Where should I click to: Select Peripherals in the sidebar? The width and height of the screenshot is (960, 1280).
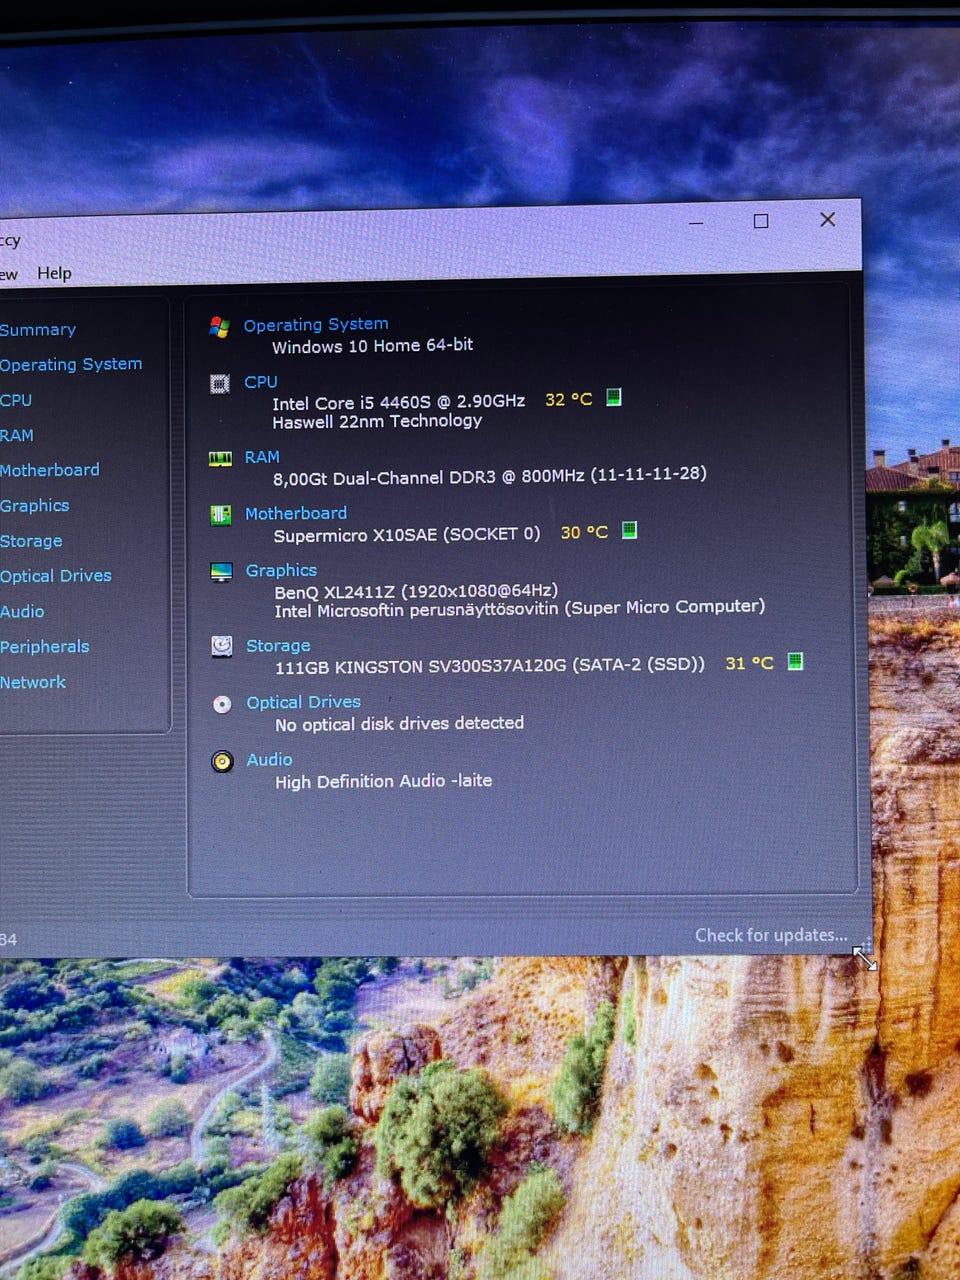45,647
